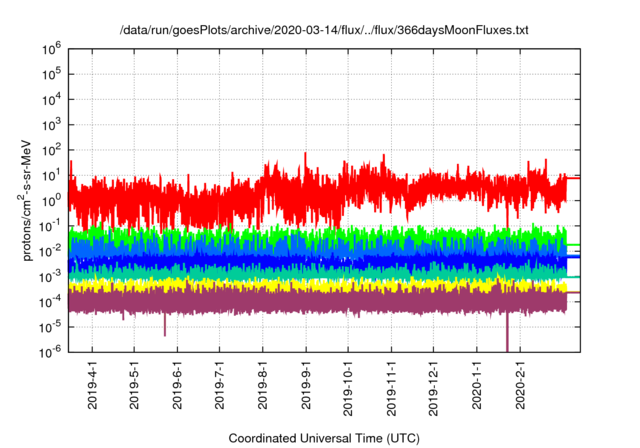
Task: Select the 2019-11-1 date tick label
Action: tap(391, 388)
